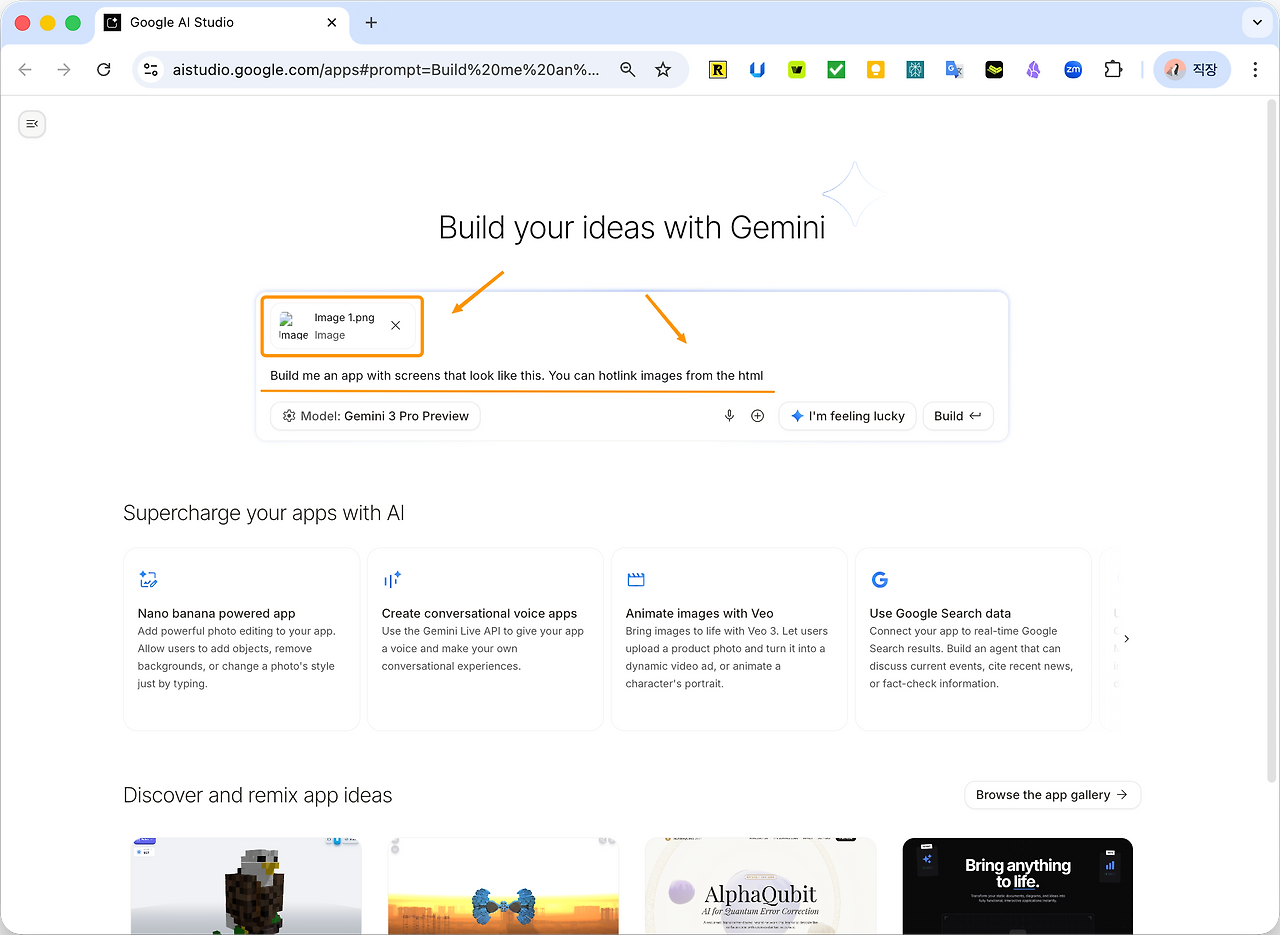Bookmark this page with the star icon
This screenshot has height=935, width=1280.
pyautogui.click(x=663, y=69)
